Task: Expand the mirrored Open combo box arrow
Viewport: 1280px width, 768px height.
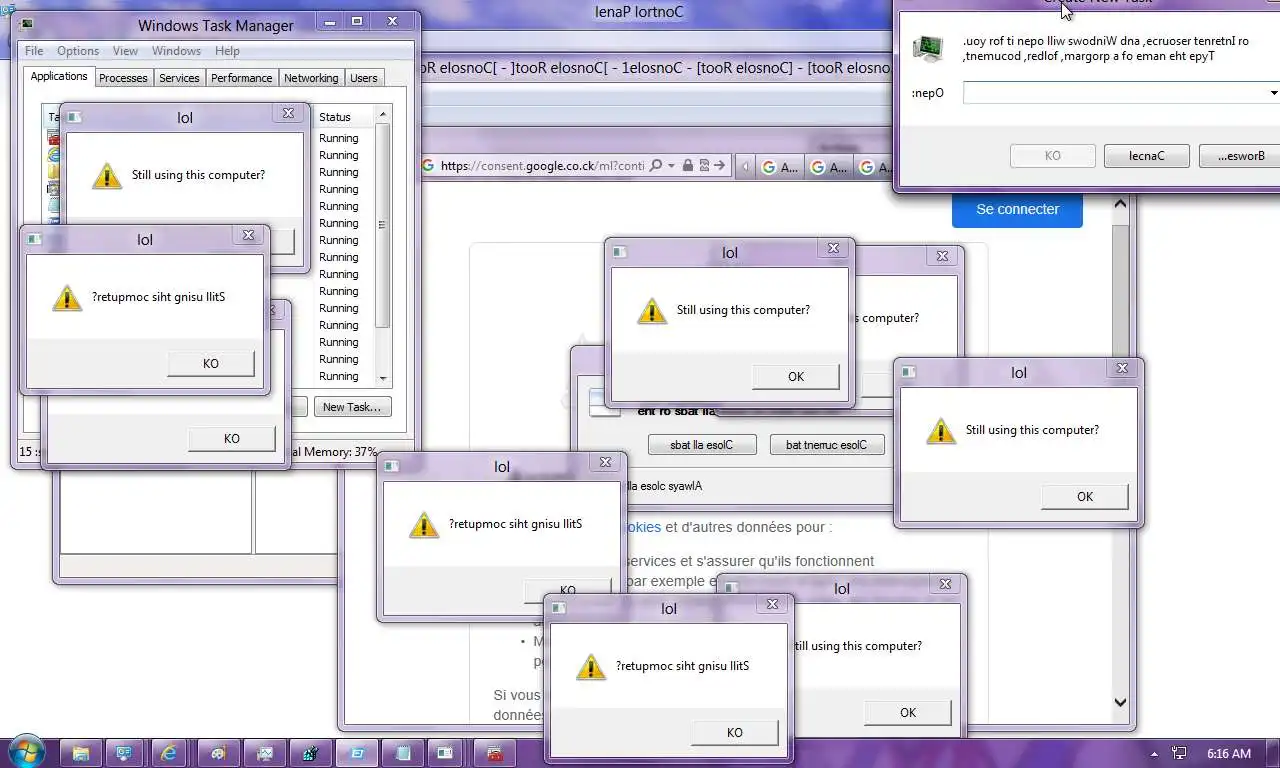Action: coord(1273,93)
